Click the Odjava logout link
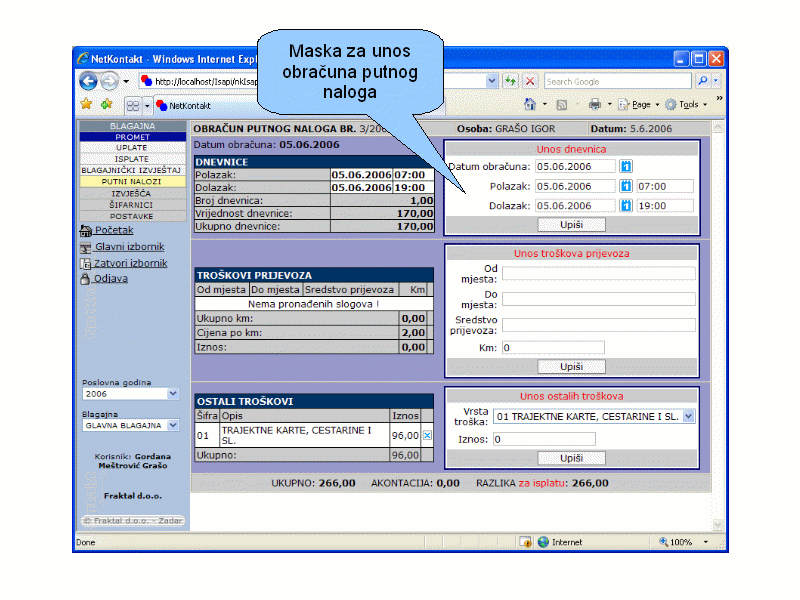800x600 pixels. coord(110,279)
